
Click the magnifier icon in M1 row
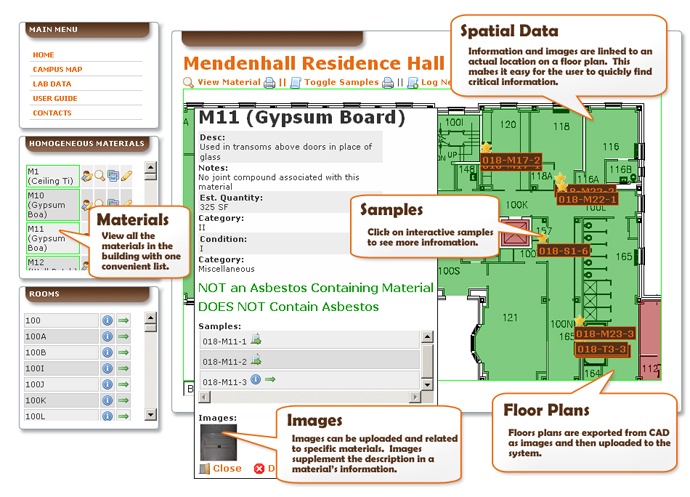[x=100, y=176]
